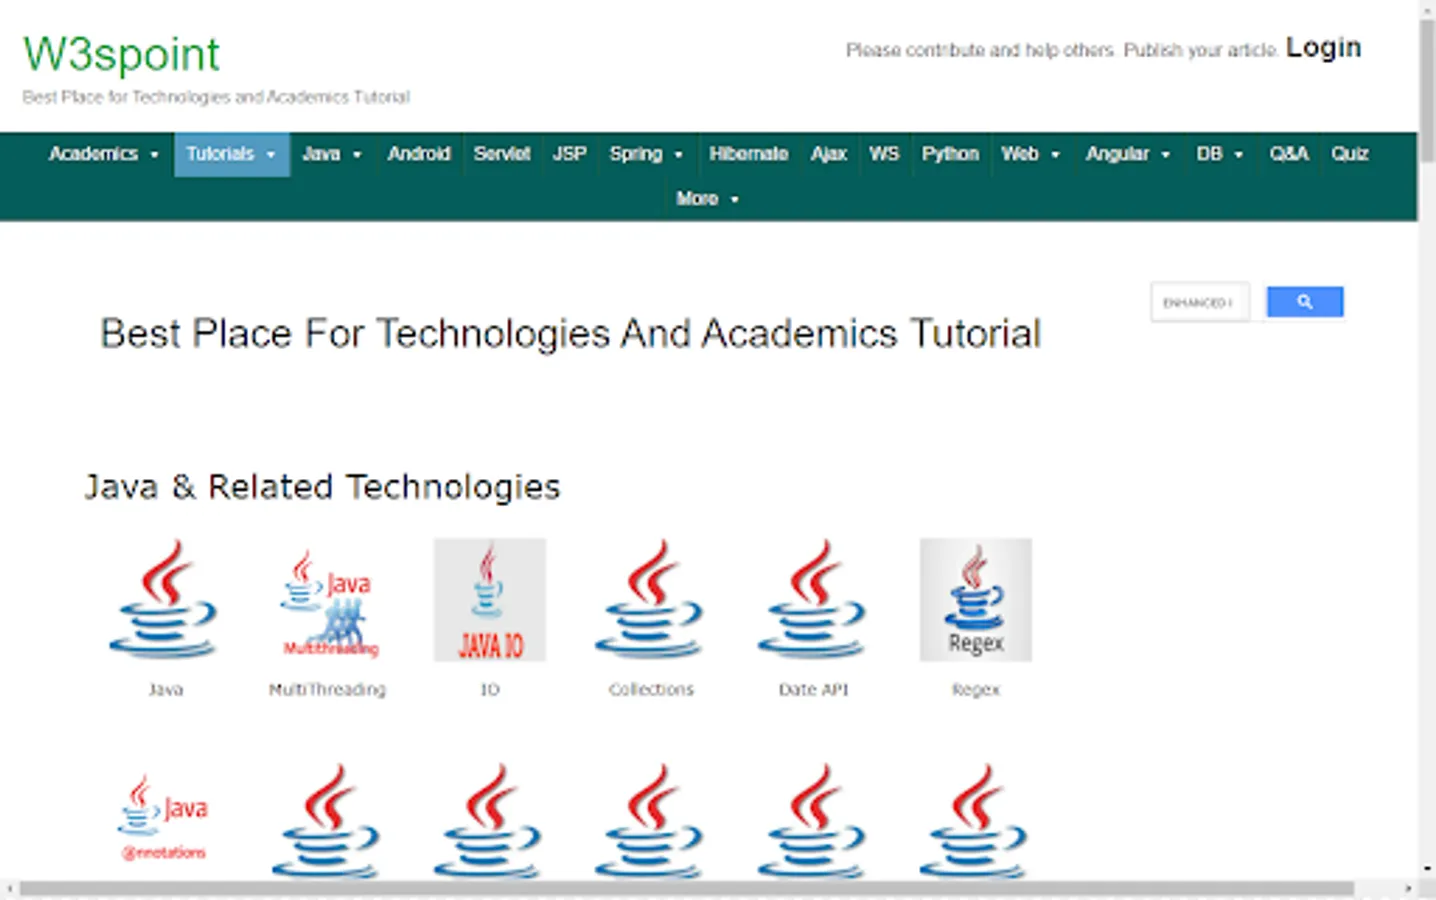
Task: Open the WS menu item
Action: coord(884,154)
